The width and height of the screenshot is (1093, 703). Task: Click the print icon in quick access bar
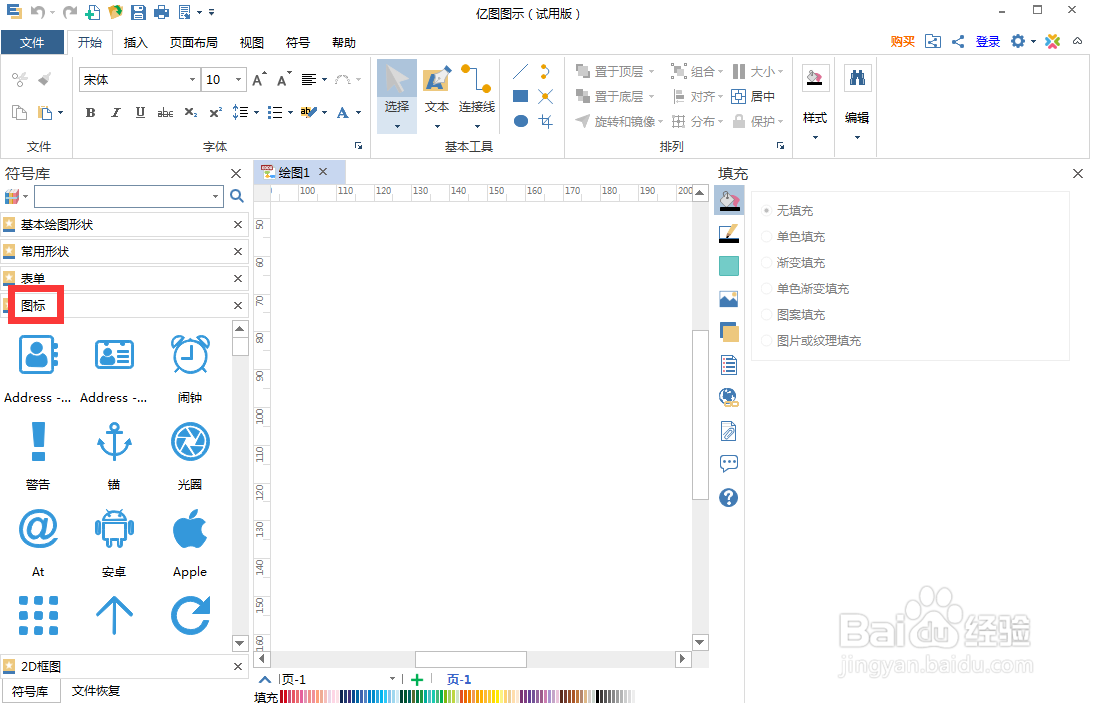pos(161,12)
